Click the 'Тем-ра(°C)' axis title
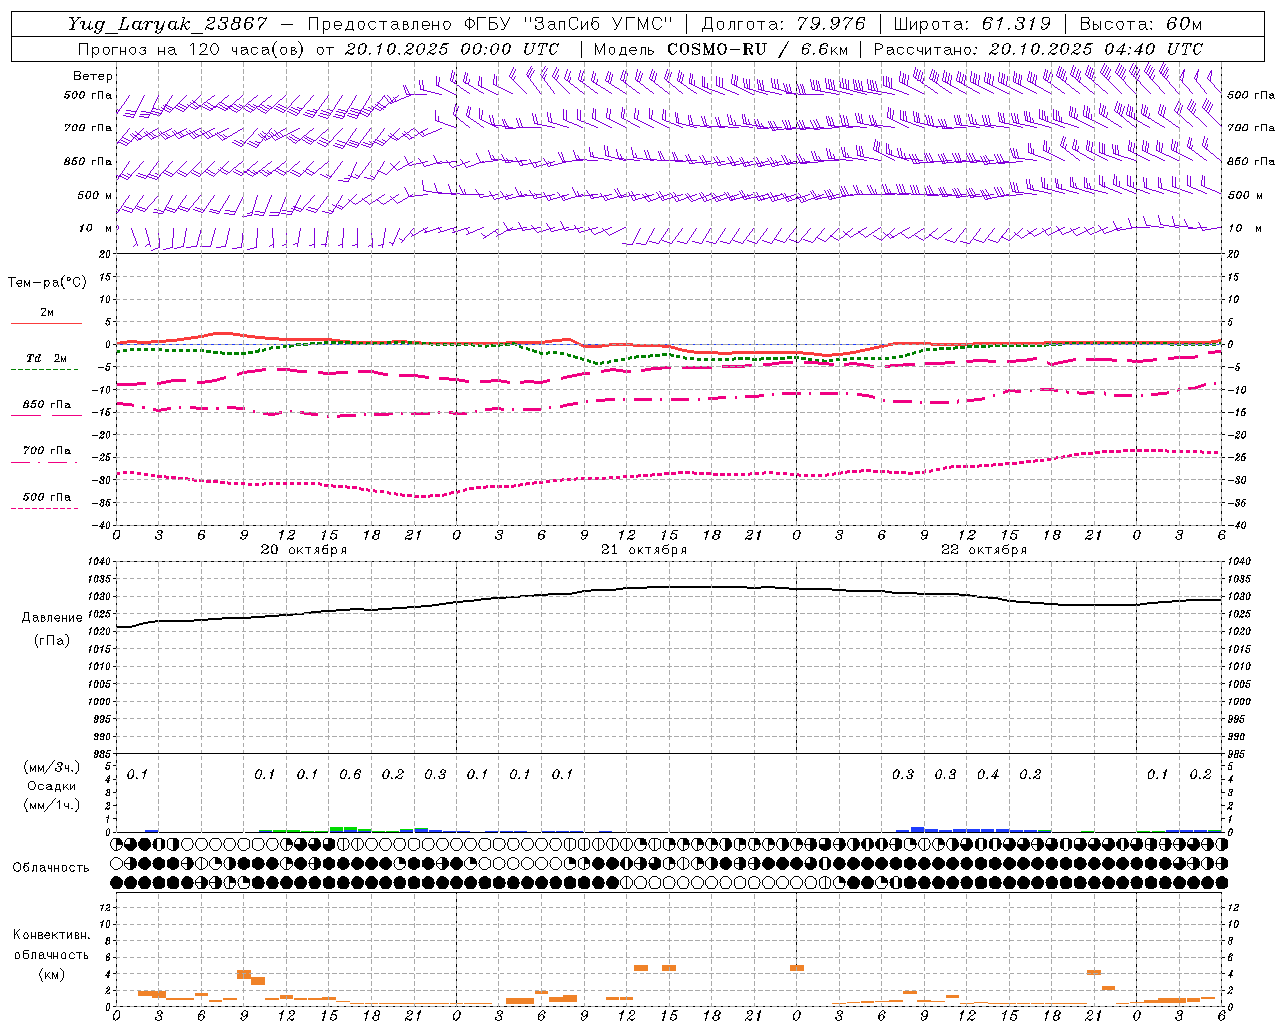The image size is (1280, 1024). tap(47, 283)
